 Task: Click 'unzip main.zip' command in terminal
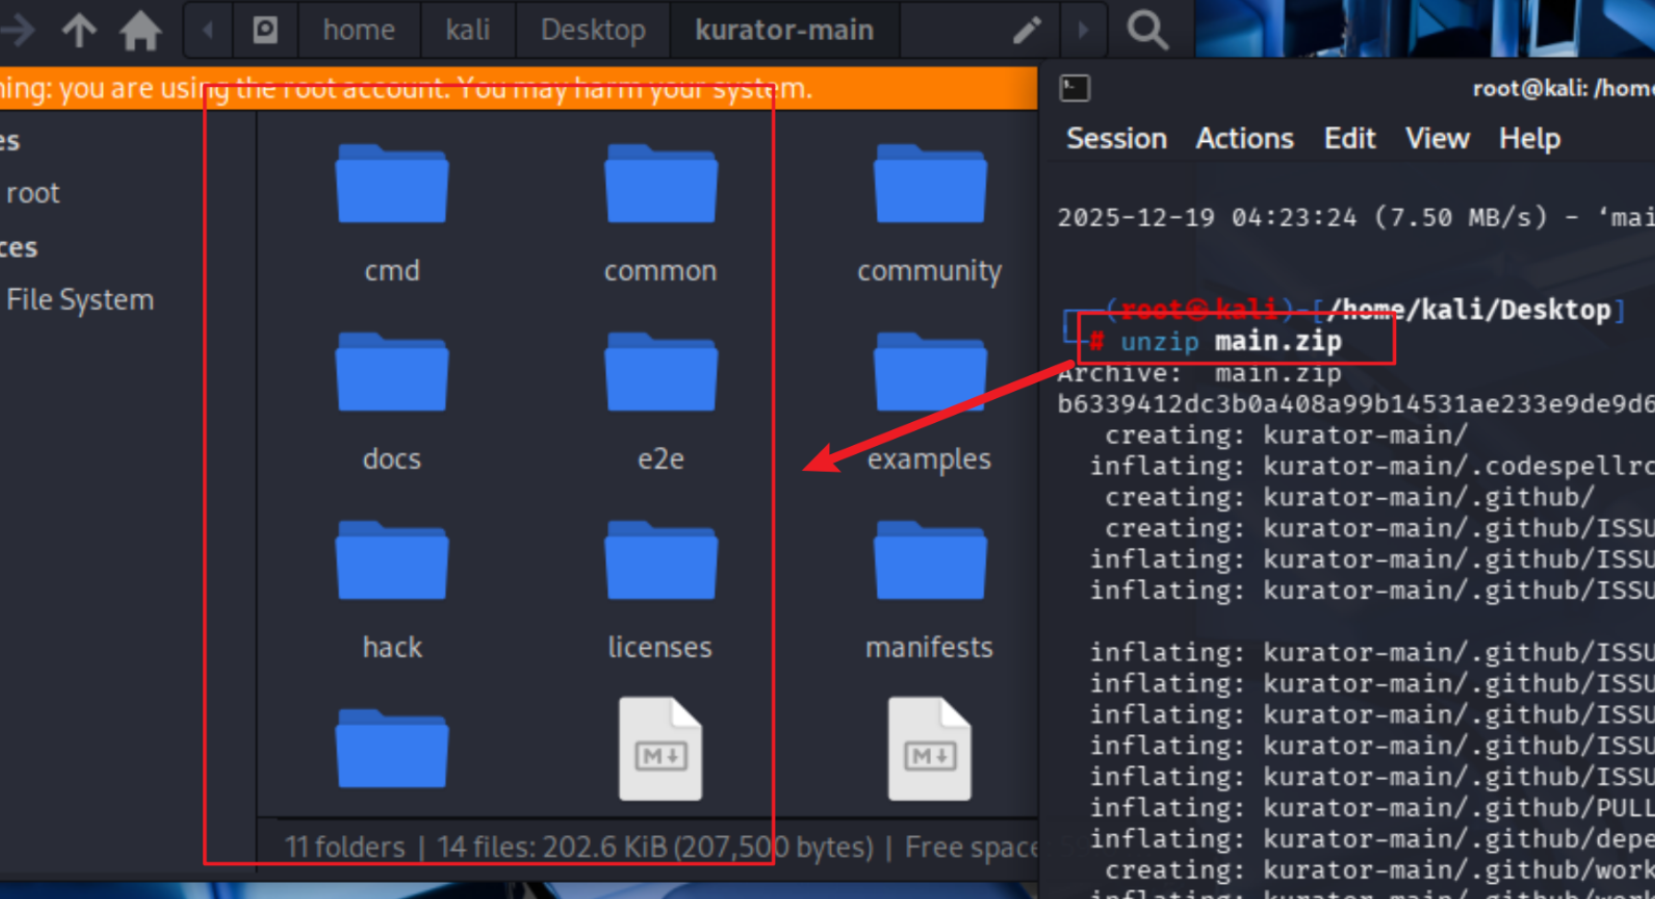(x=1230, y=342)
